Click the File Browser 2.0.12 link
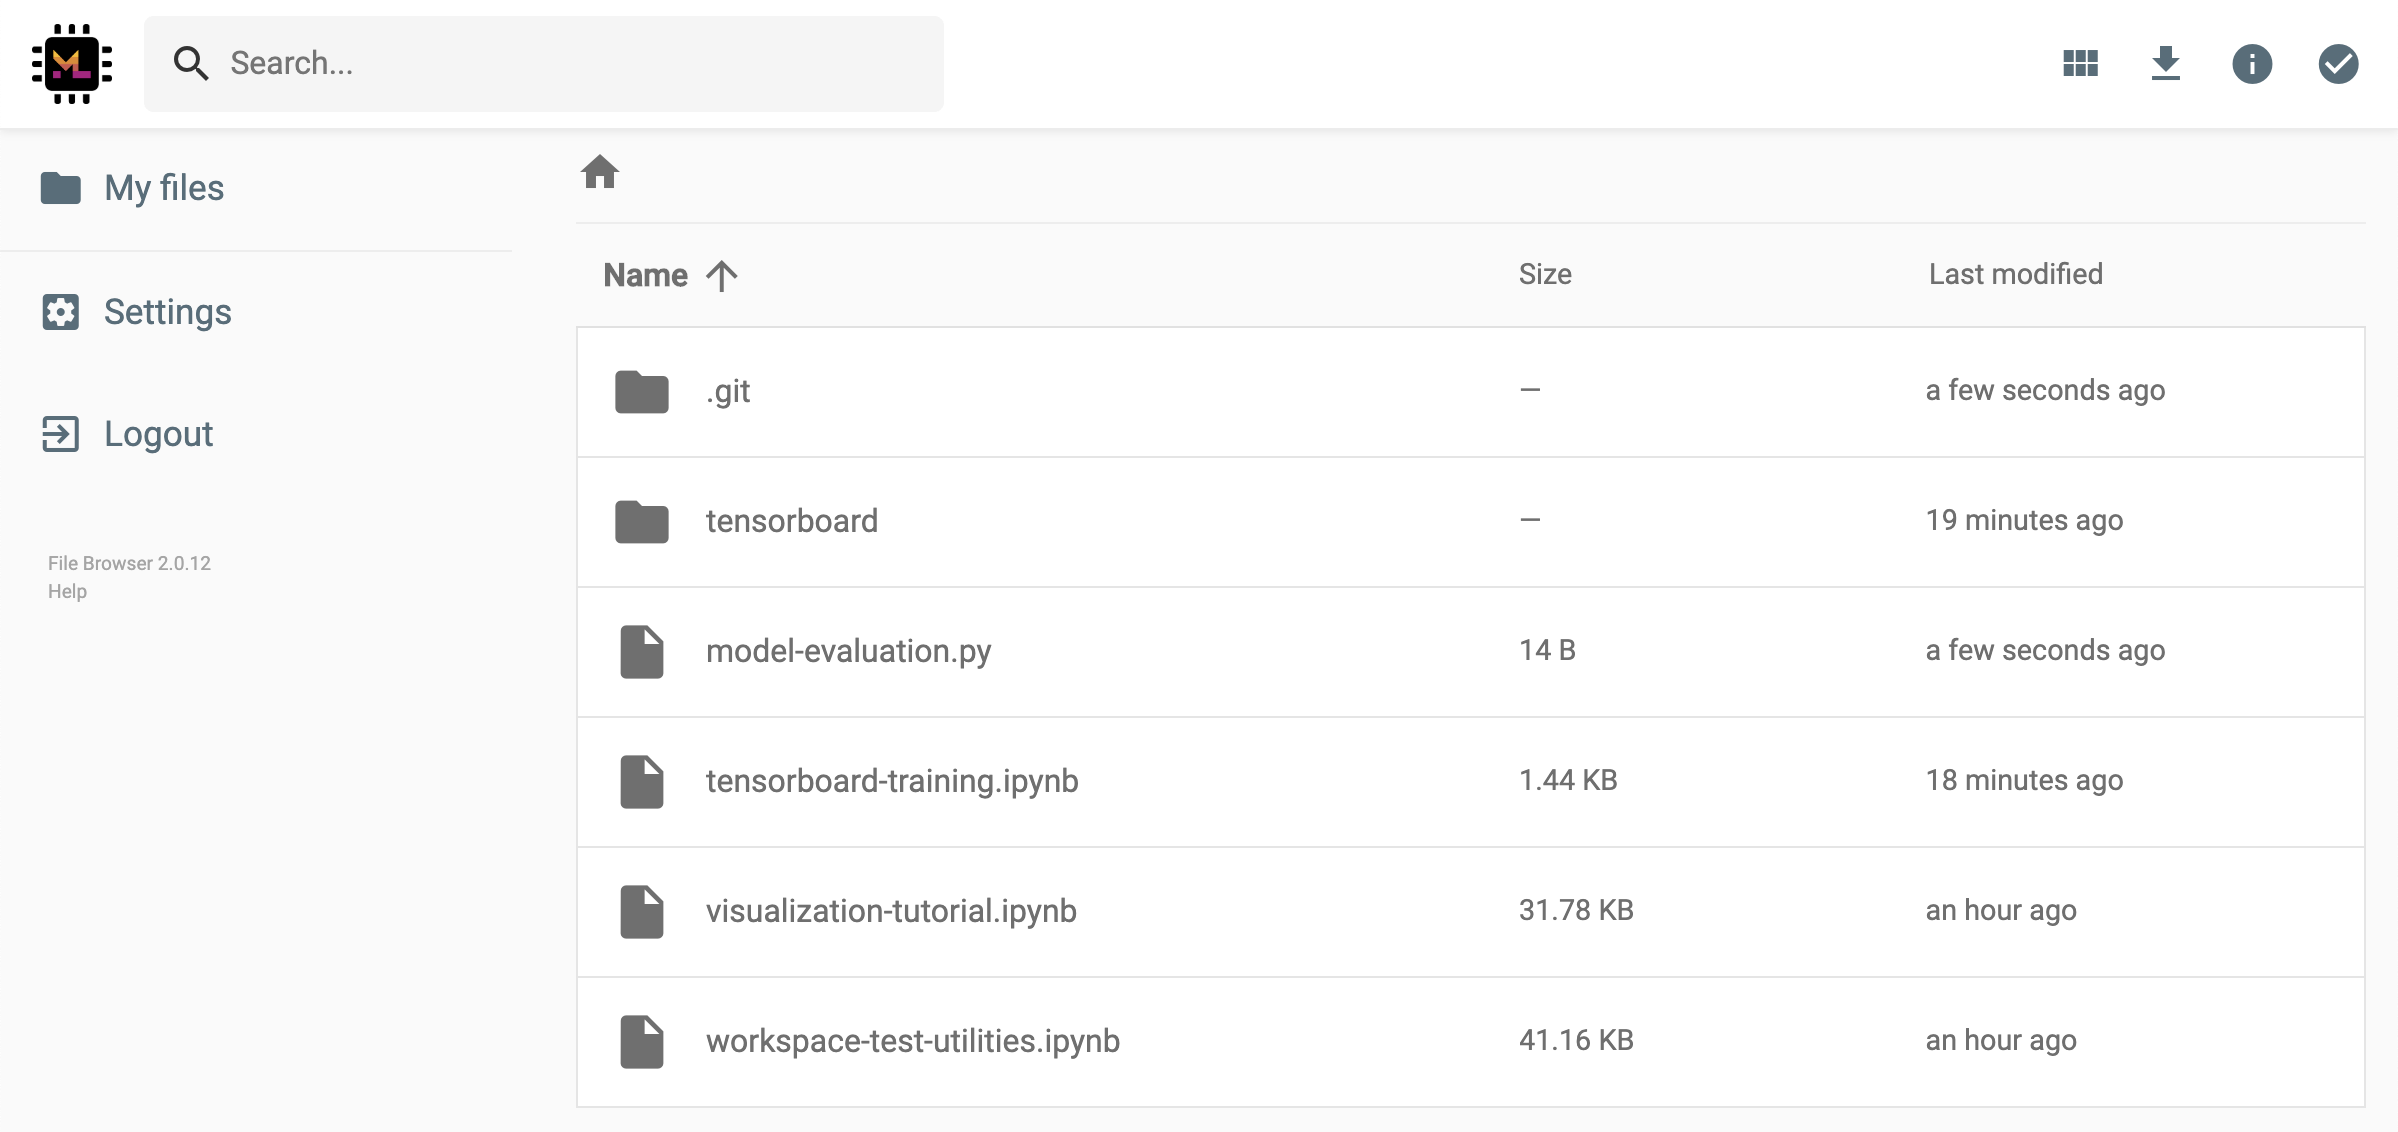 (129, 563)
